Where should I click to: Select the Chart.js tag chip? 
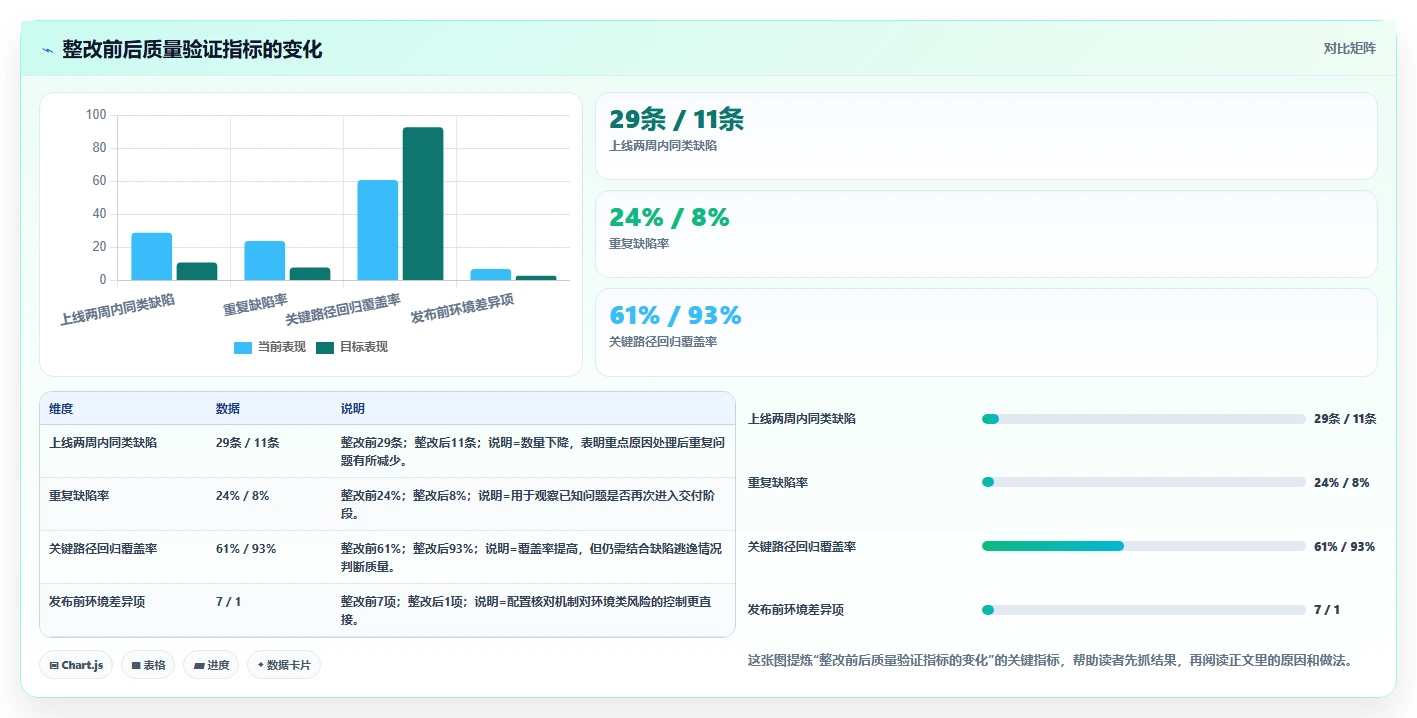point(76,665)
